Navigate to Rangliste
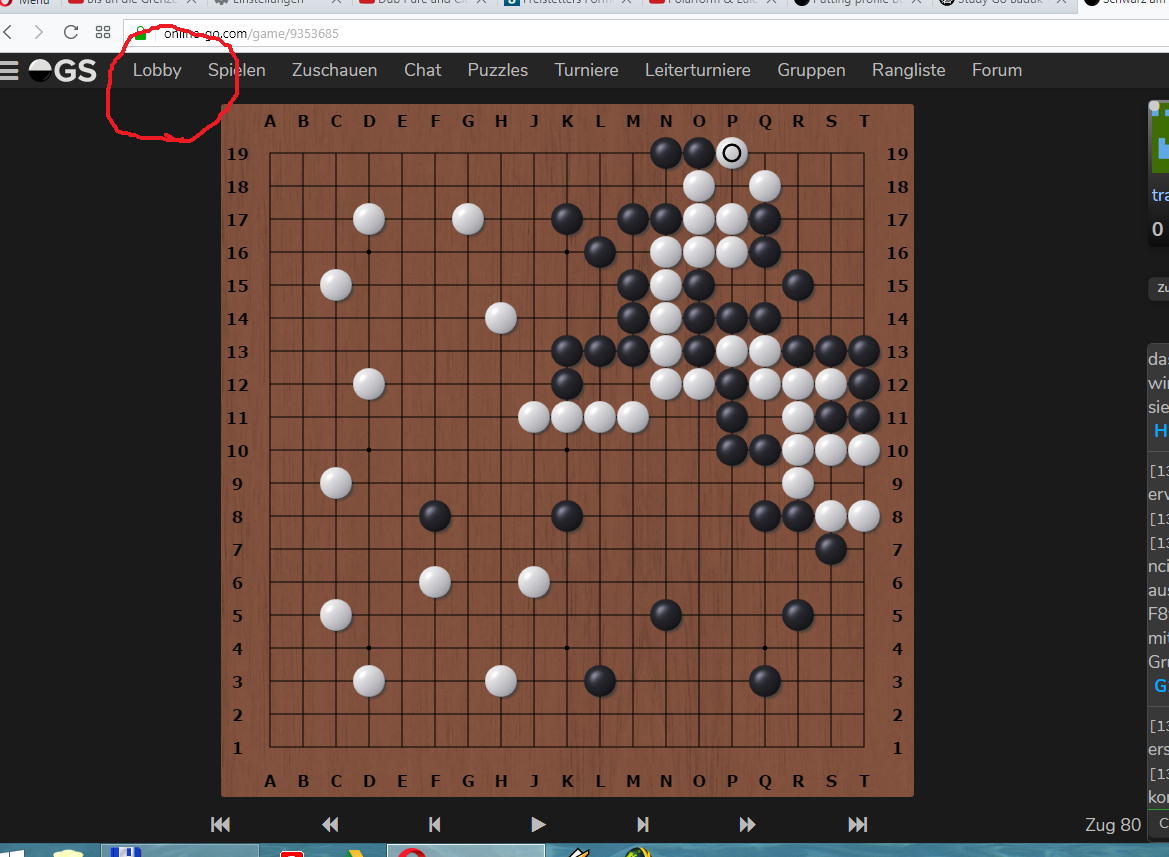Viewport: 1169px width, 857px height. [x=908, y=70]
